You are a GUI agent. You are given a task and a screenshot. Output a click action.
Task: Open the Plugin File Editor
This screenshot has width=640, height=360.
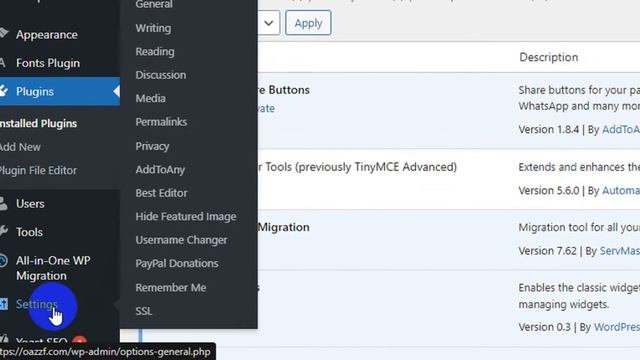(38, 170)
